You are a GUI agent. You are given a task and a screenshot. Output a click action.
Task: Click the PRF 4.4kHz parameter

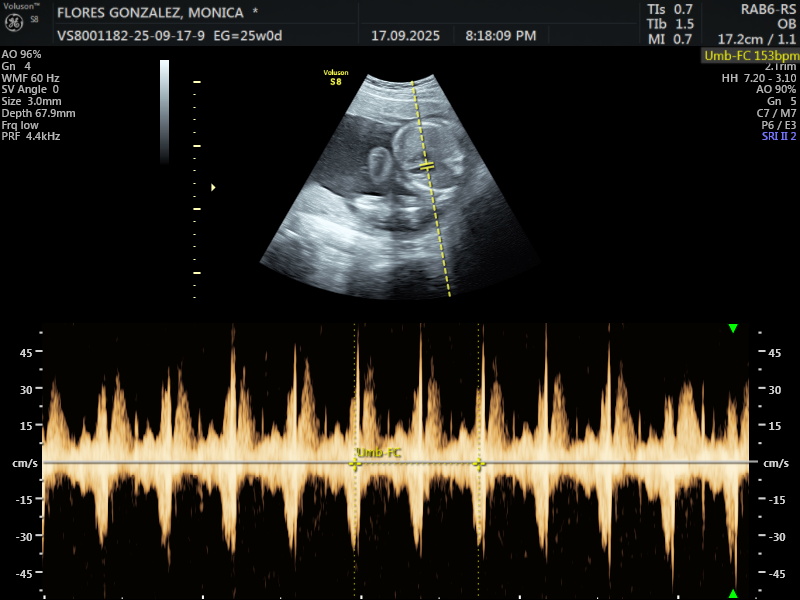point(30,136)
